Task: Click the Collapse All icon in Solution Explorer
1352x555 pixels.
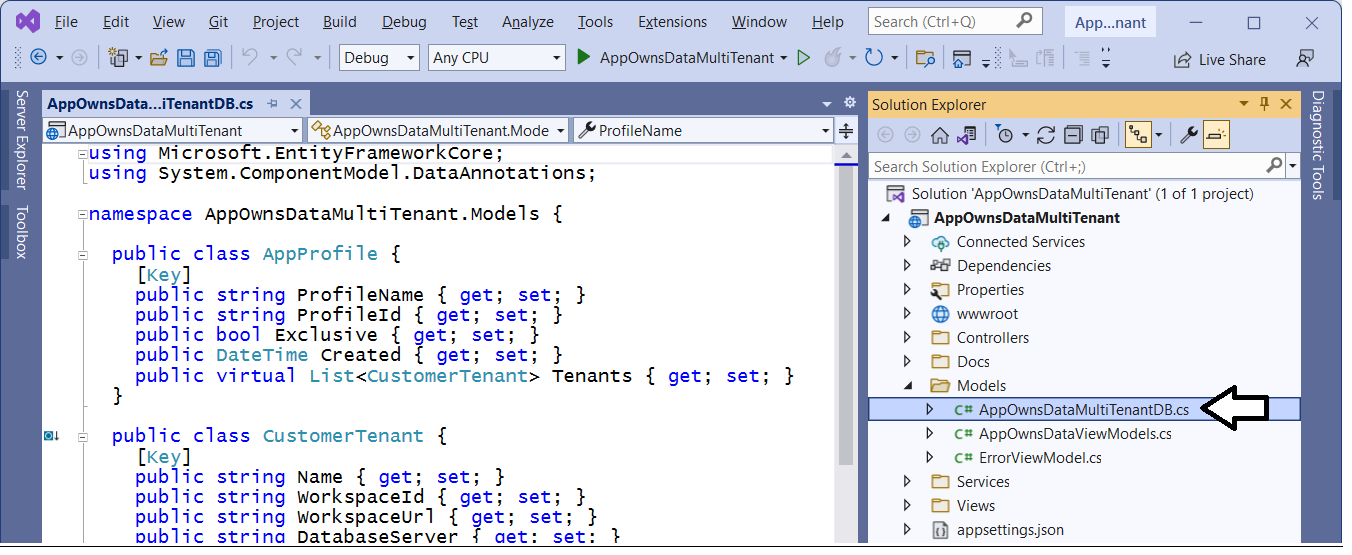Action: coord(1073,135)
